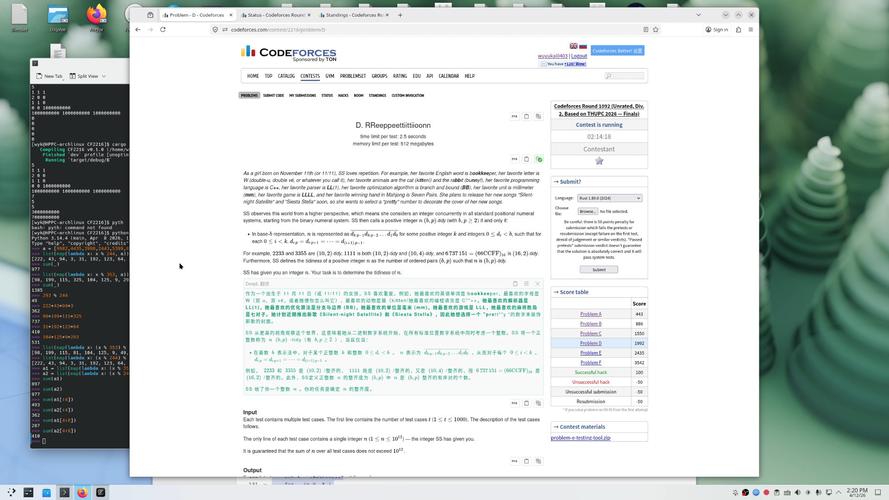Click the Logout link
889x500 pixels.
[x=579, y=56]
